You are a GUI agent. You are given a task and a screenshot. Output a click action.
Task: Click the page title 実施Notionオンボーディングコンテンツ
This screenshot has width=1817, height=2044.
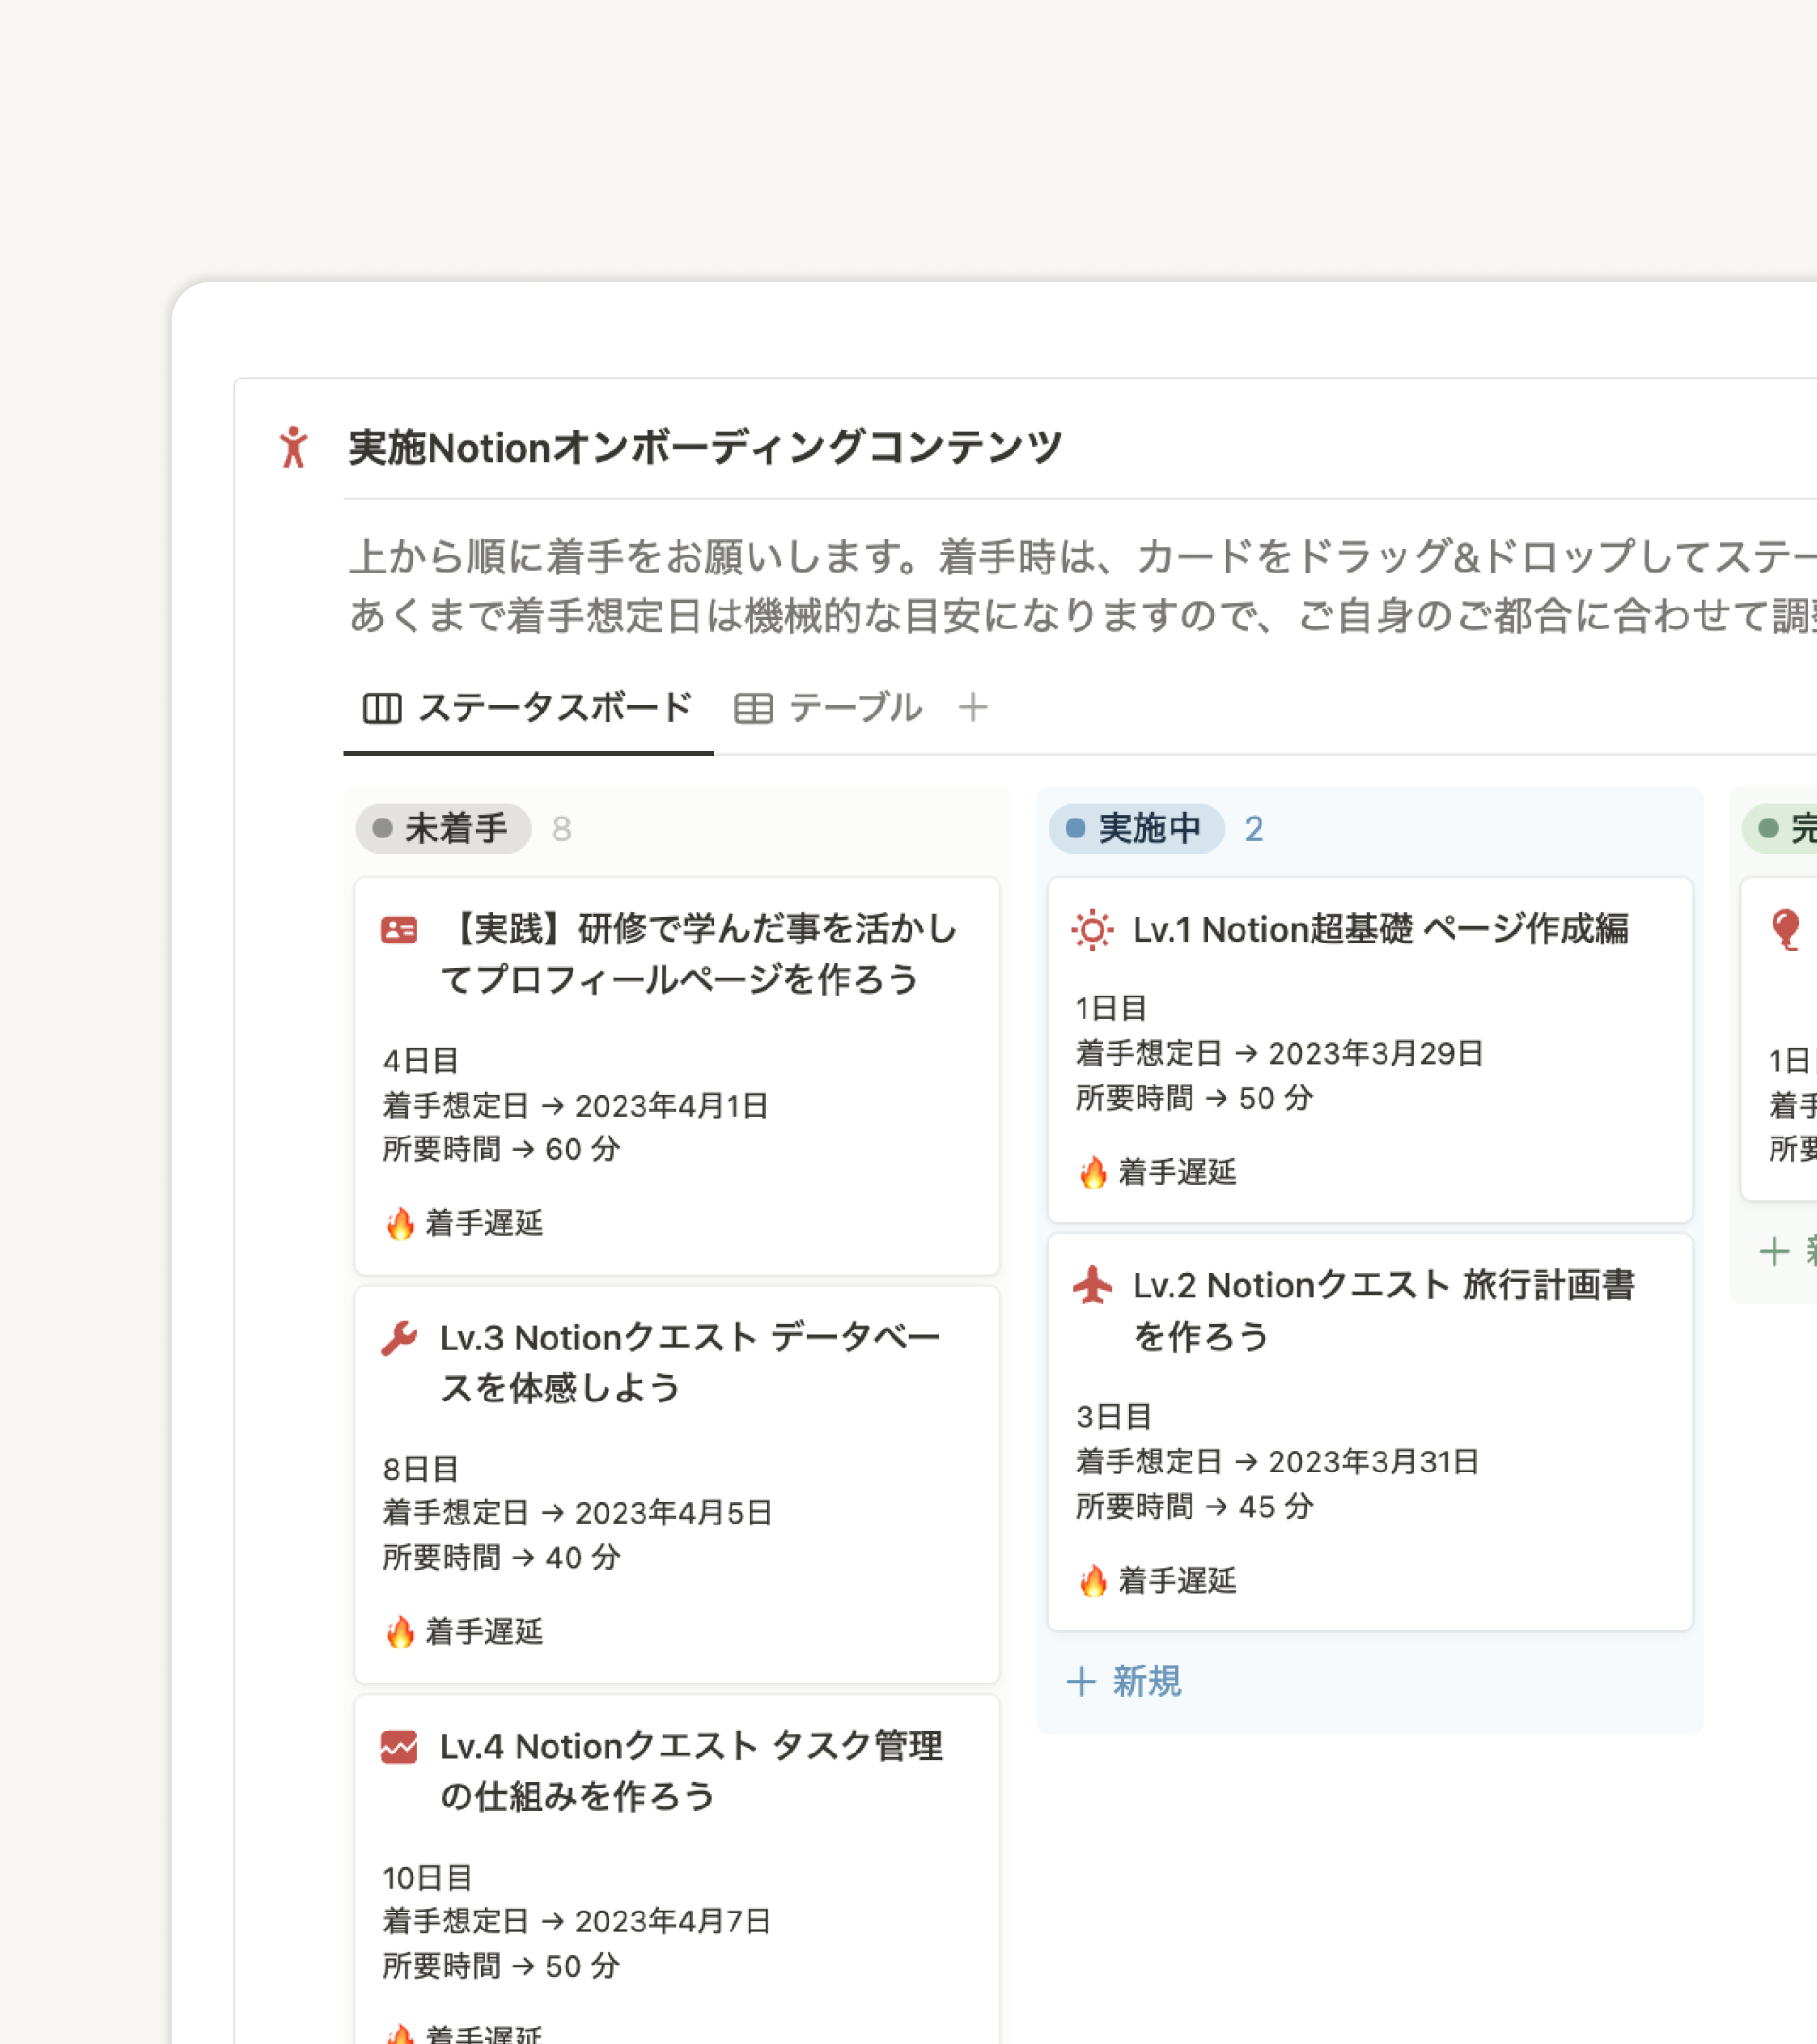(x=704, y=447)
